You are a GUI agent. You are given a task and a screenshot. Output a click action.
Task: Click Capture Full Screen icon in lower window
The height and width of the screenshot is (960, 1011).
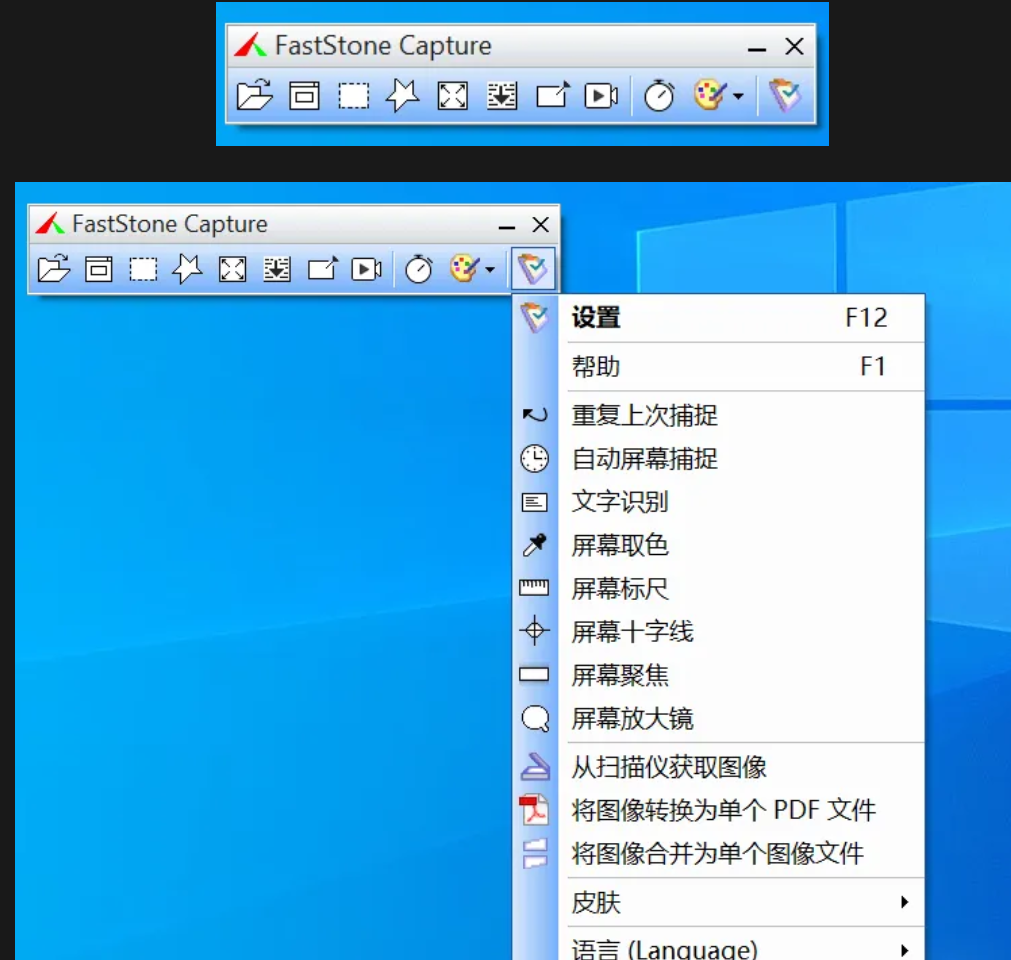click(232, 269)
